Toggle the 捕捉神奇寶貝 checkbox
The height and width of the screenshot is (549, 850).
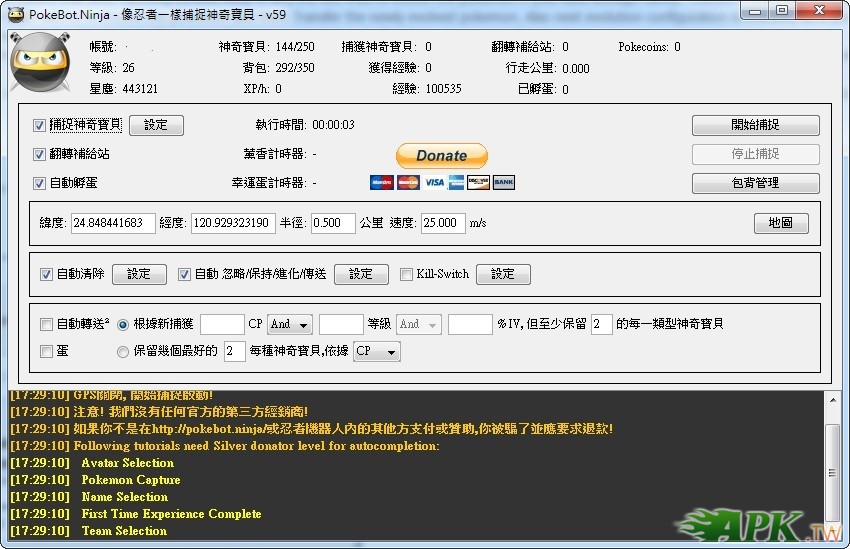click(39, 126)
